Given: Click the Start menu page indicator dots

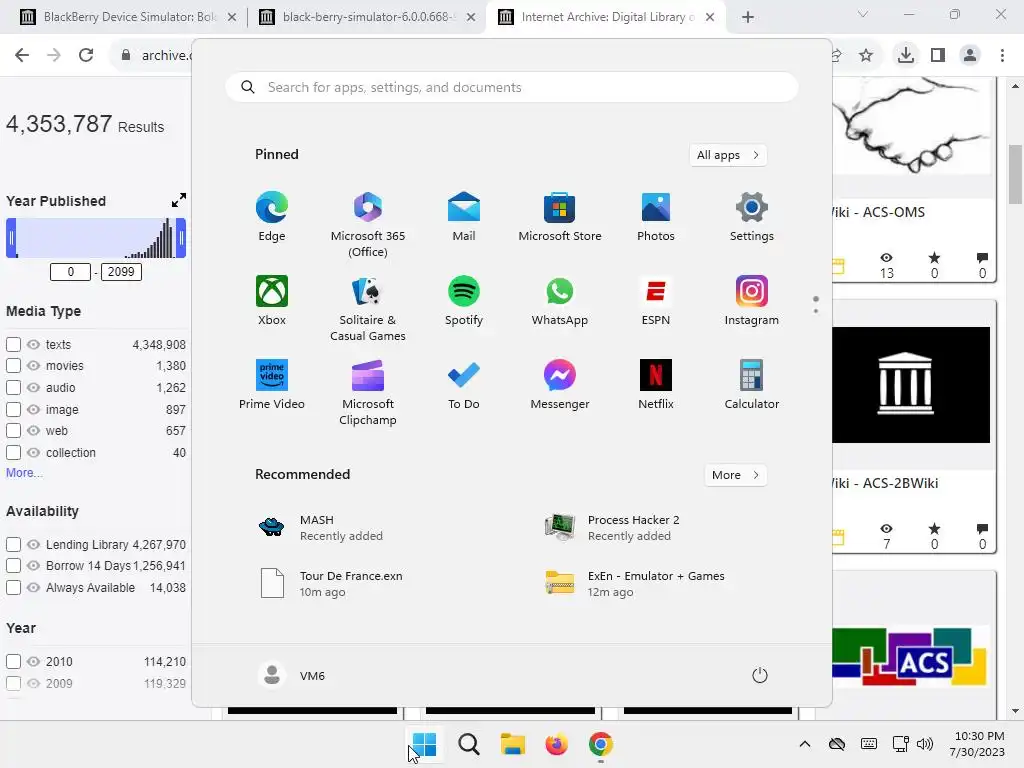Looking at the screenshot, I should click(x=816, y=304).
